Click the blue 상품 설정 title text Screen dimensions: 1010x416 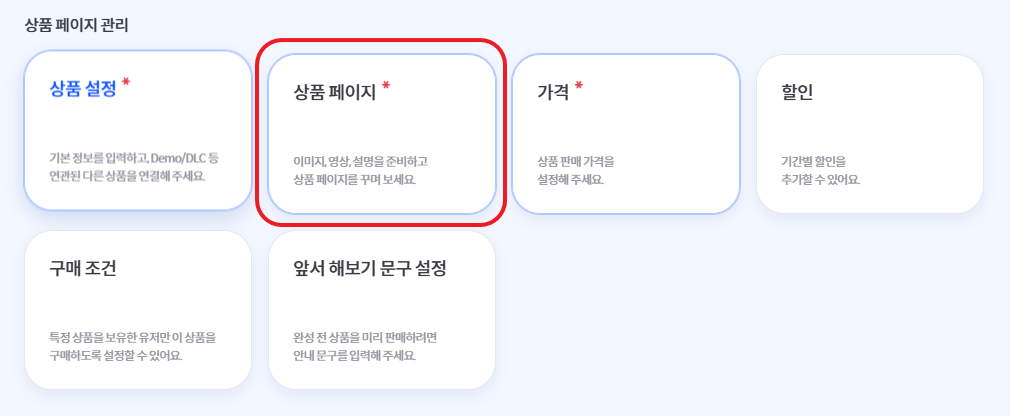click(83, 89)
